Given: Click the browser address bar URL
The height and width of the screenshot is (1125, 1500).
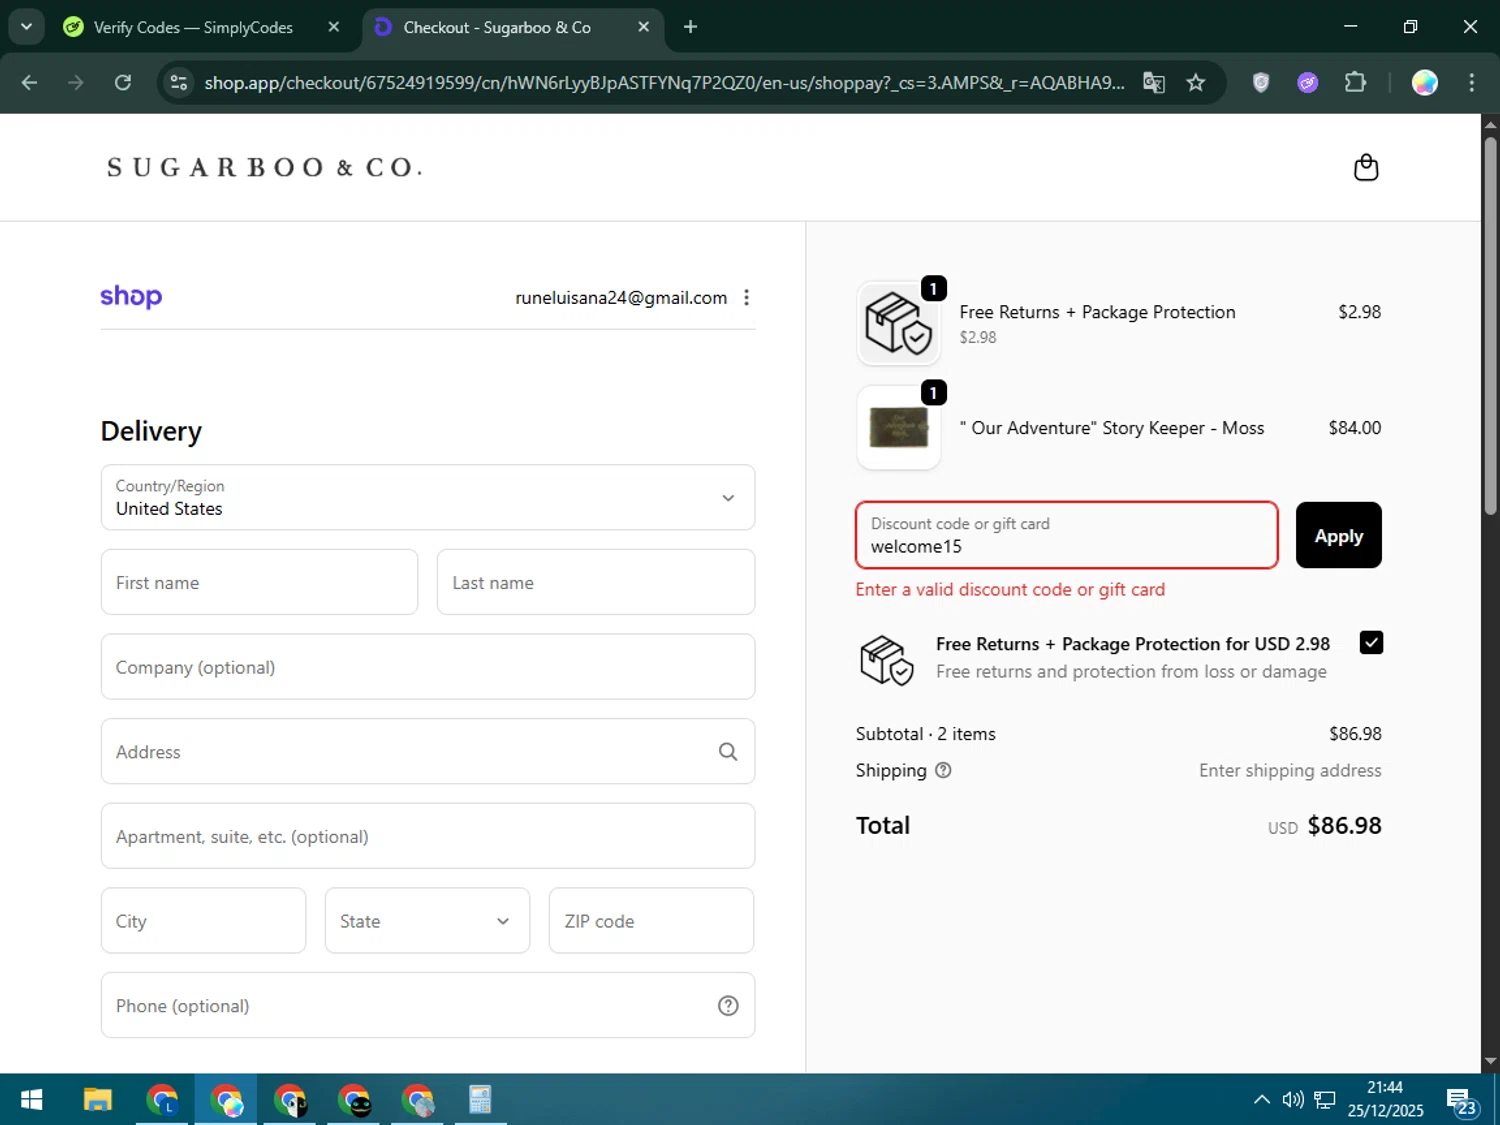Looking at the screenshot, I should click(x=664, y=82).
